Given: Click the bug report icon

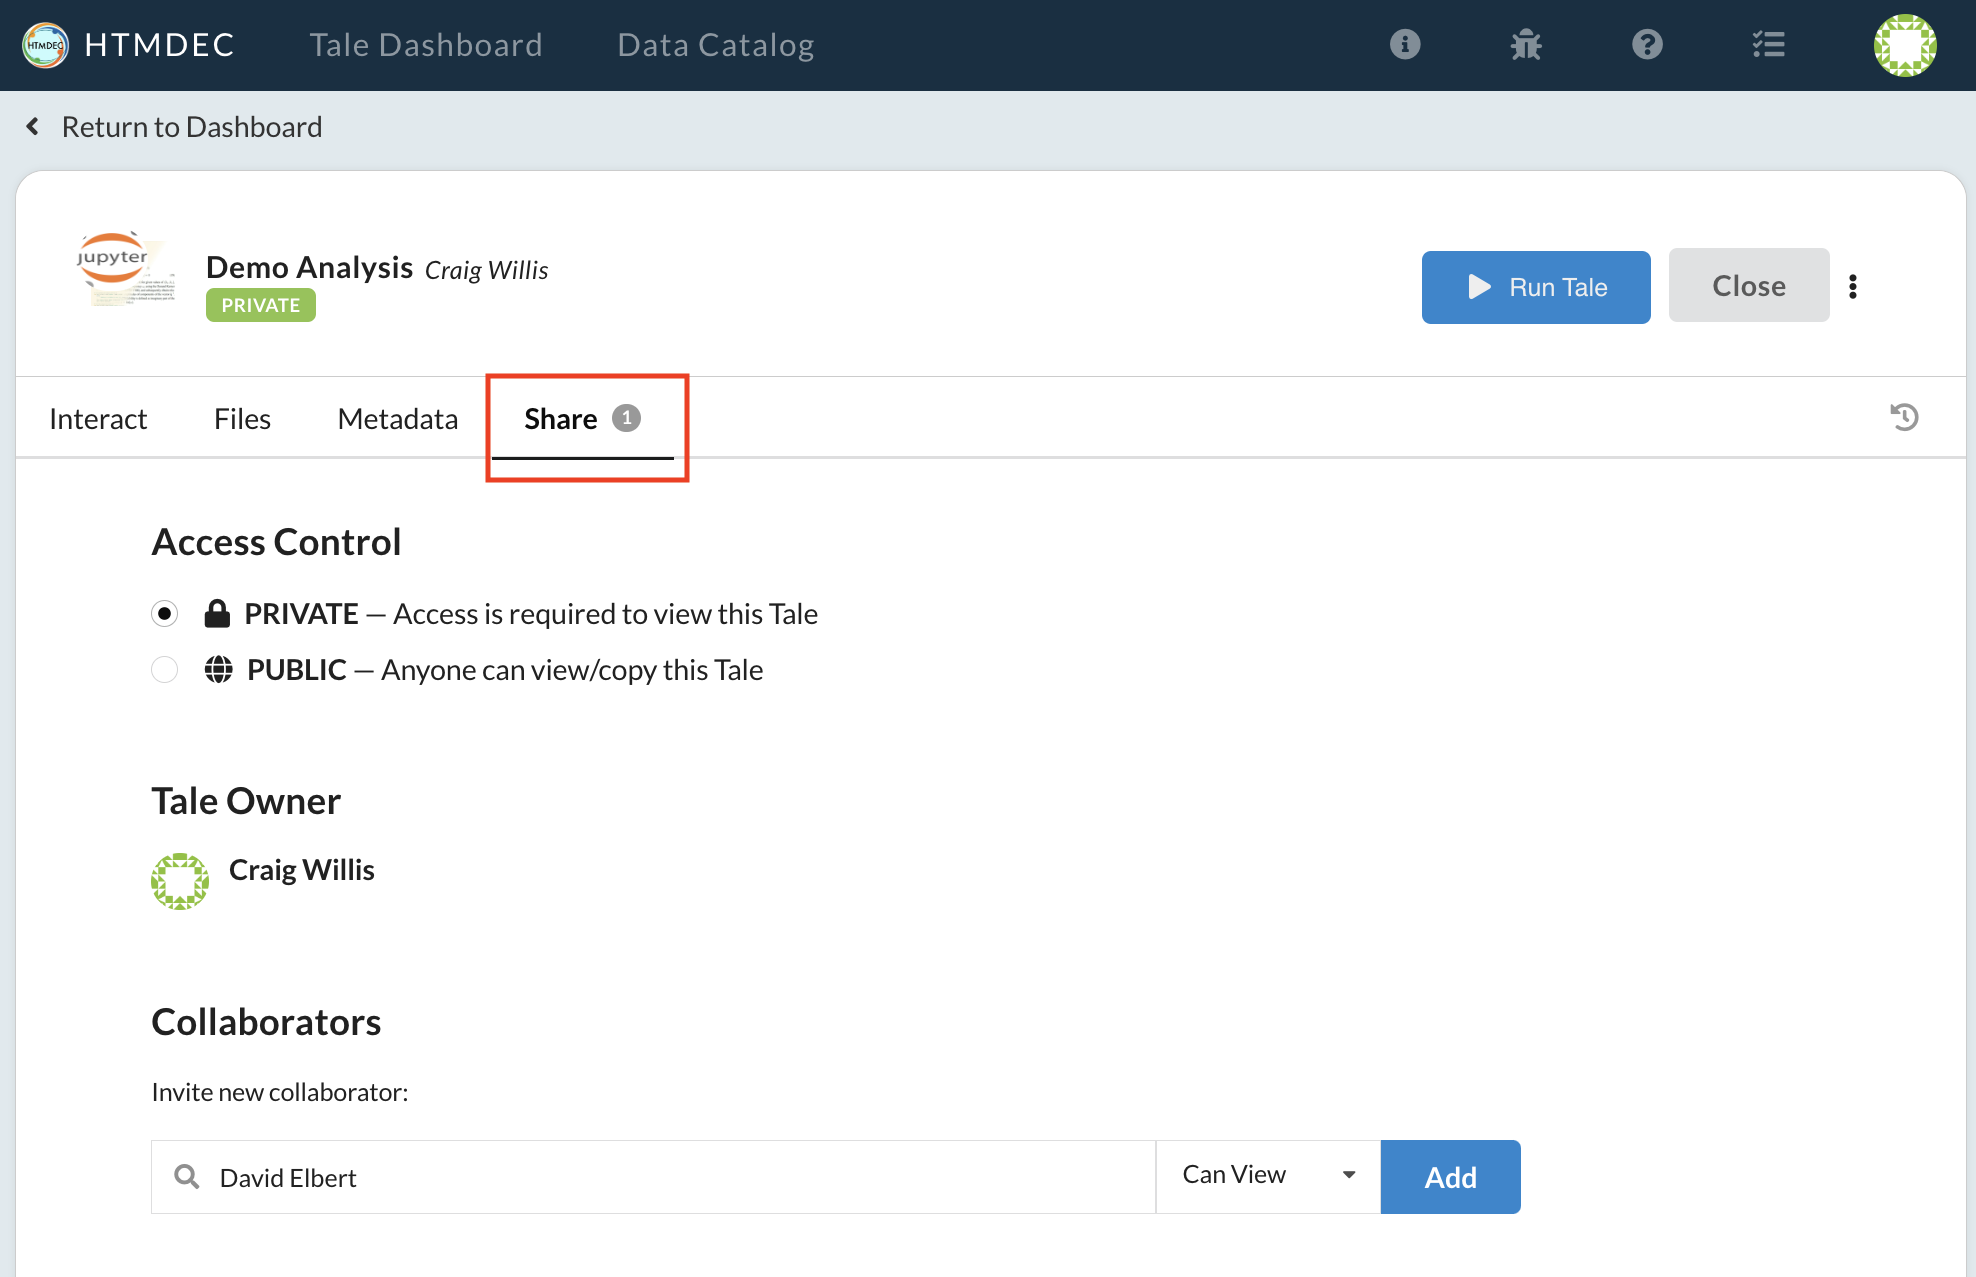Looking at the screenshot, I should [1526, 45].
